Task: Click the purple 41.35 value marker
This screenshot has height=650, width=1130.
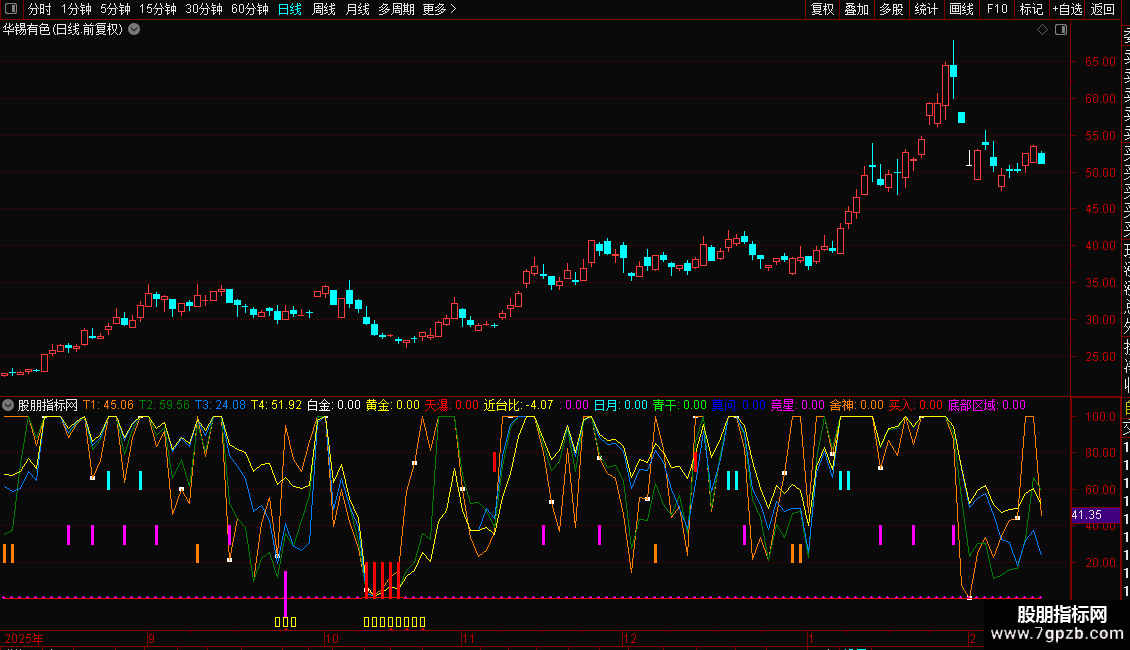Action: (1088, 515)
